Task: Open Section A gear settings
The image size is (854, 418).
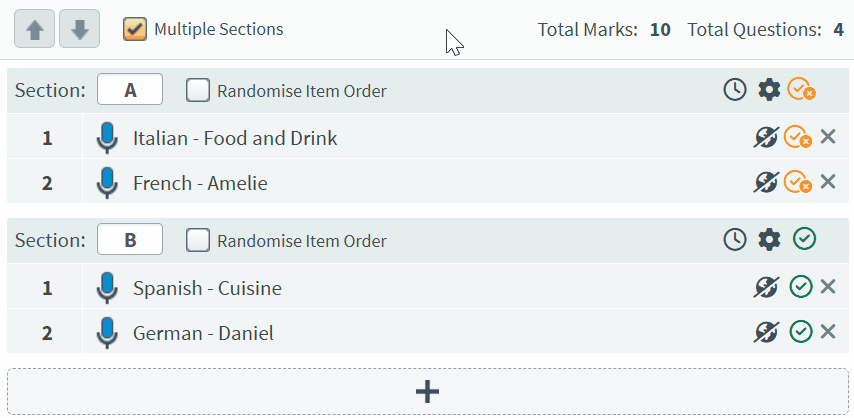Action: 768,90
